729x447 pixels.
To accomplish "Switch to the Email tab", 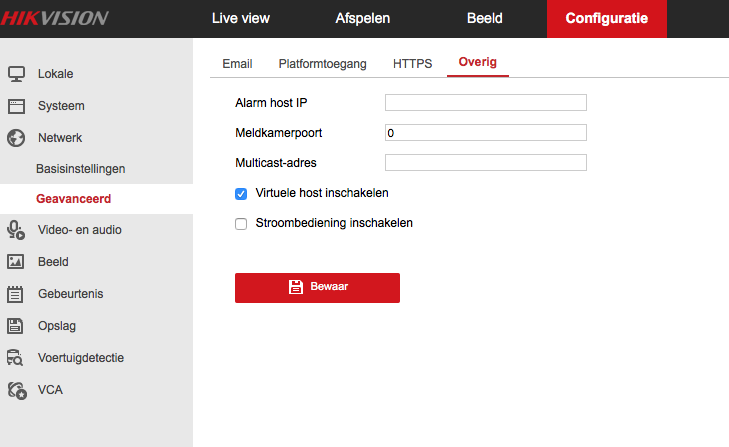I will pyautogui.click(x=237, y=64).
